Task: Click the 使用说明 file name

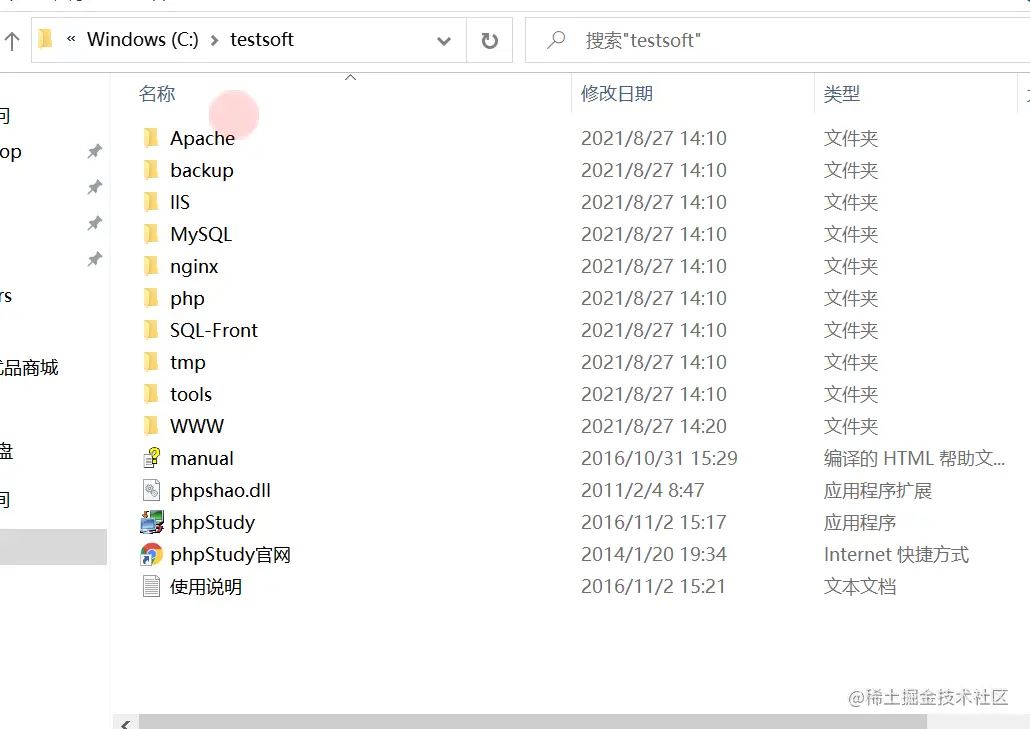Action: coord(206,586)
